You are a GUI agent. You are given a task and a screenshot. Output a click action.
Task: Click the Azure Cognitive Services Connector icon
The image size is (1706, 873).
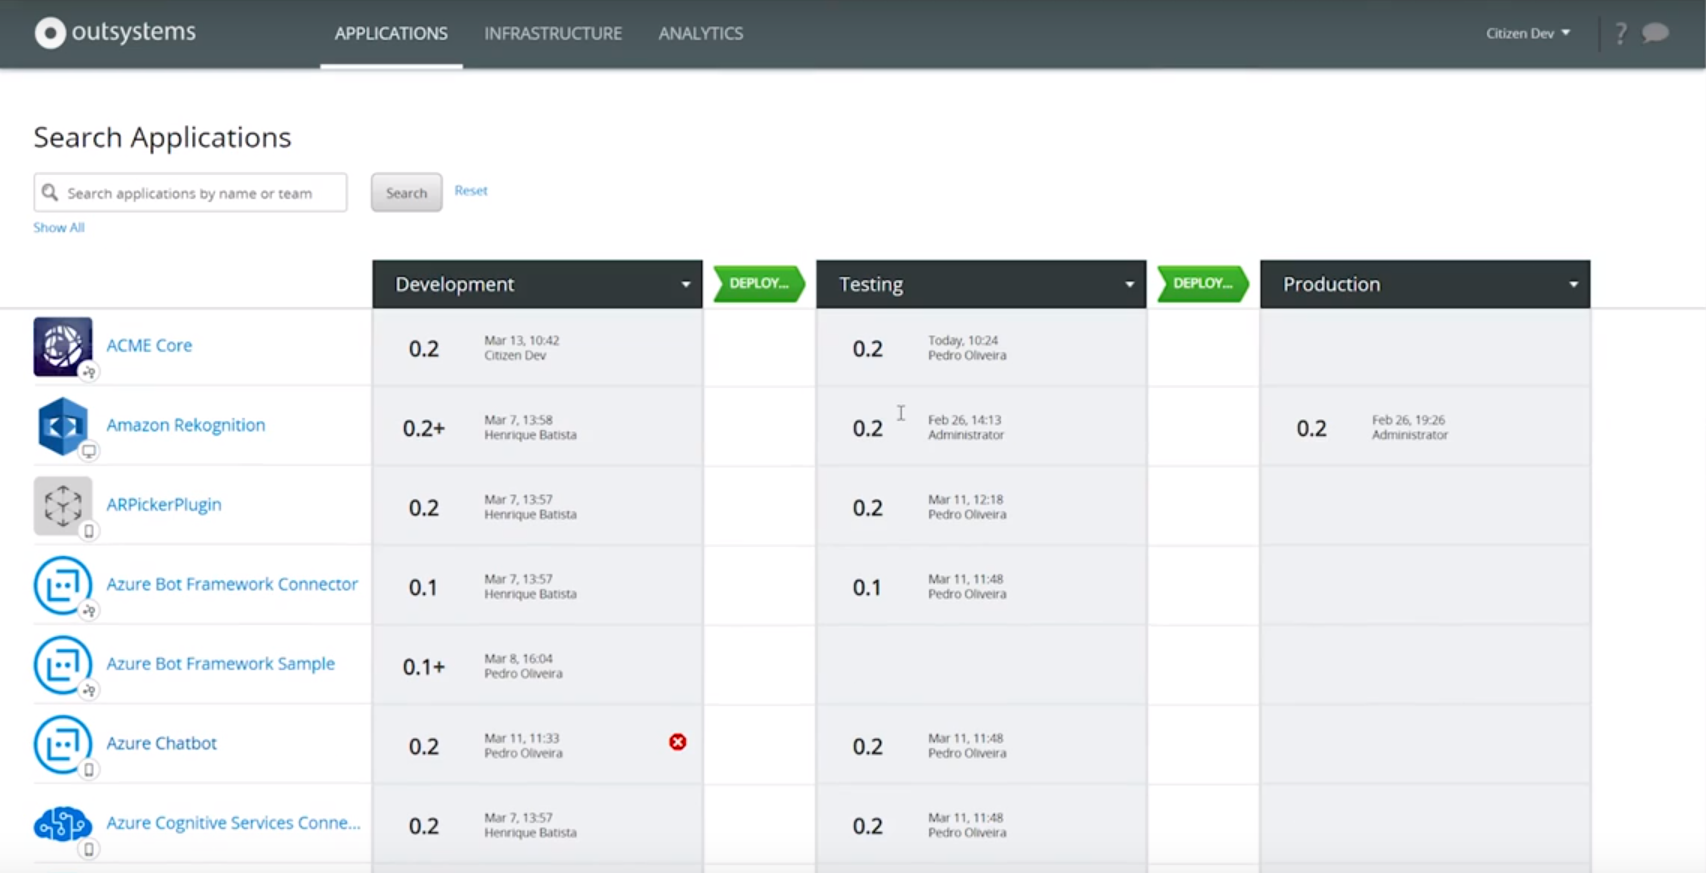62,824
